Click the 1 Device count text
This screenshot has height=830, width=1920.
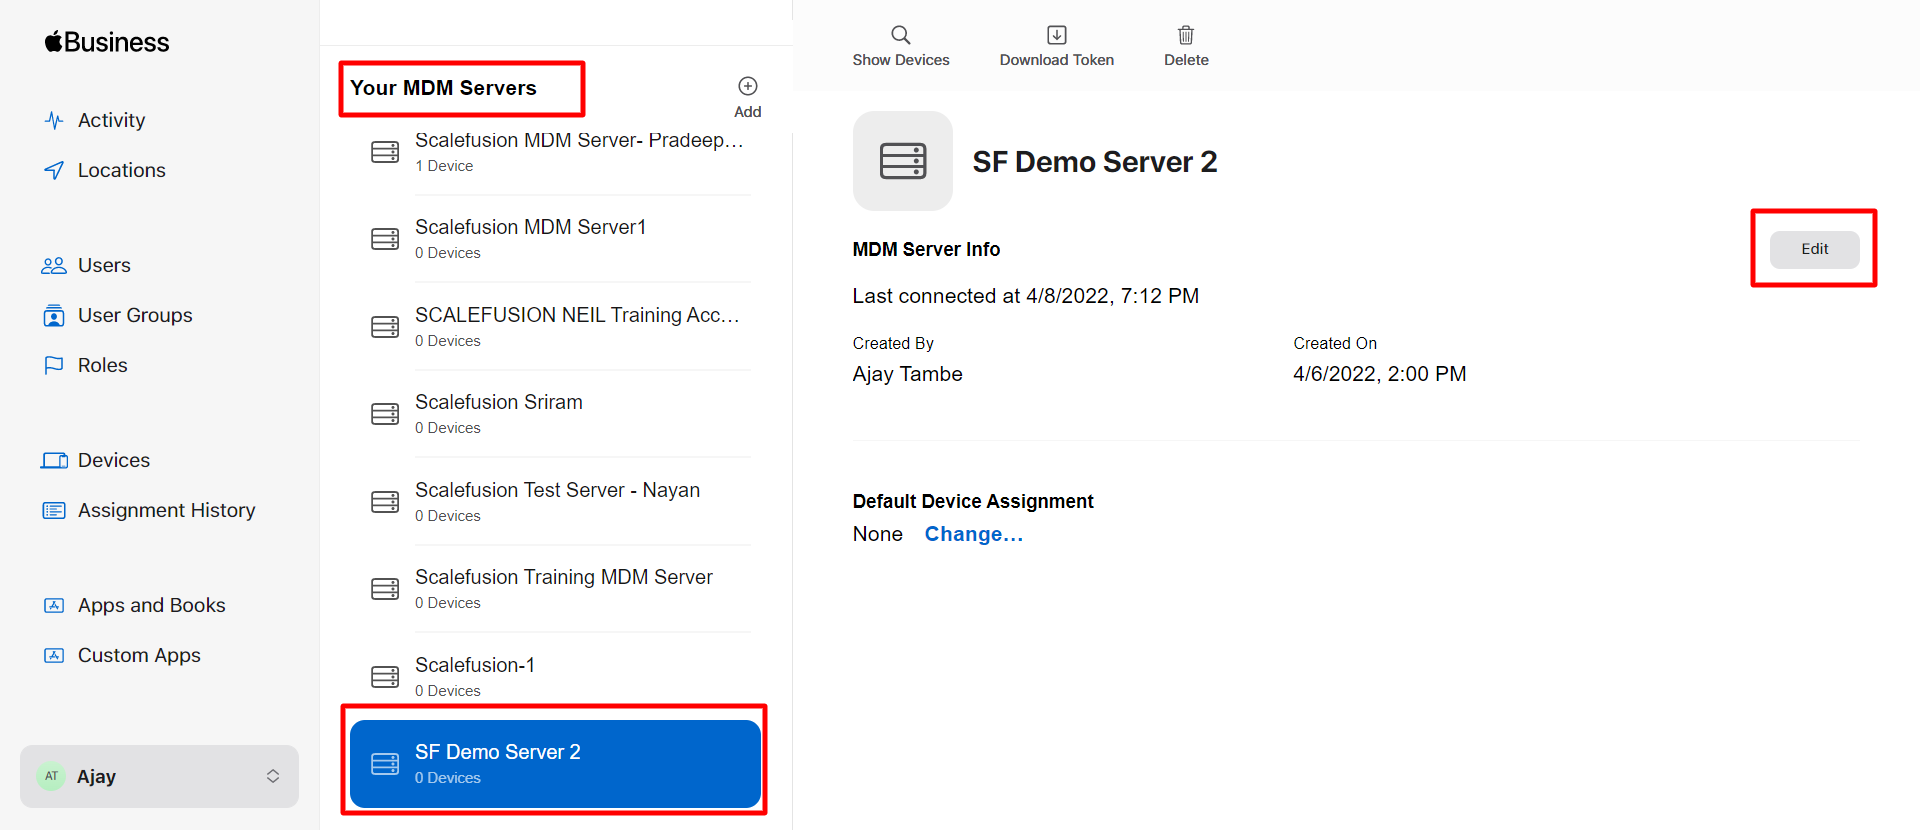coord(444,166)
